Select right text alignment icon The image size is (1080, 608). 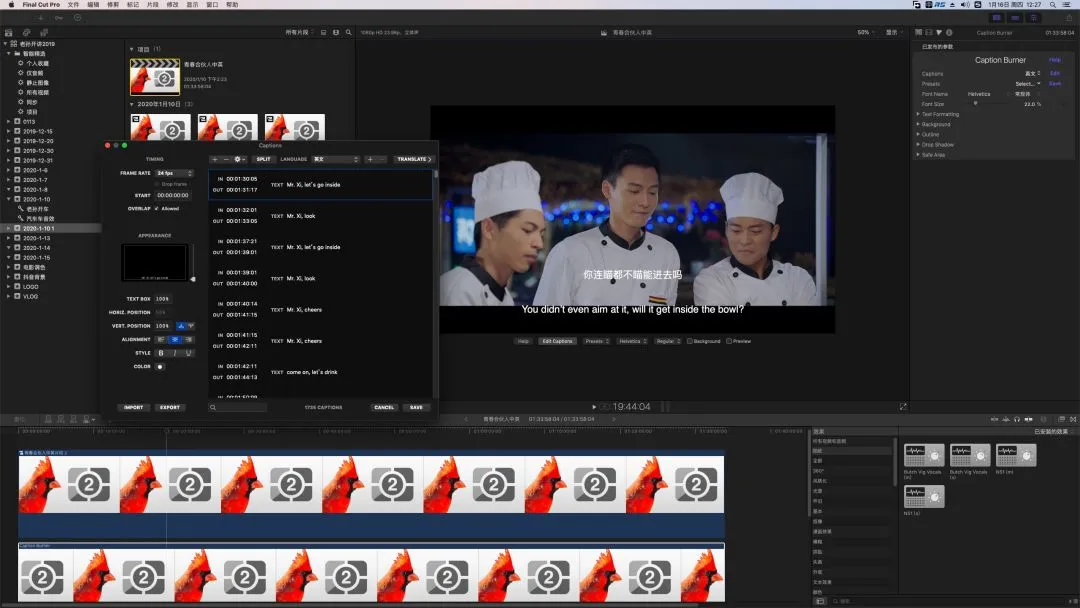[189, 339]
